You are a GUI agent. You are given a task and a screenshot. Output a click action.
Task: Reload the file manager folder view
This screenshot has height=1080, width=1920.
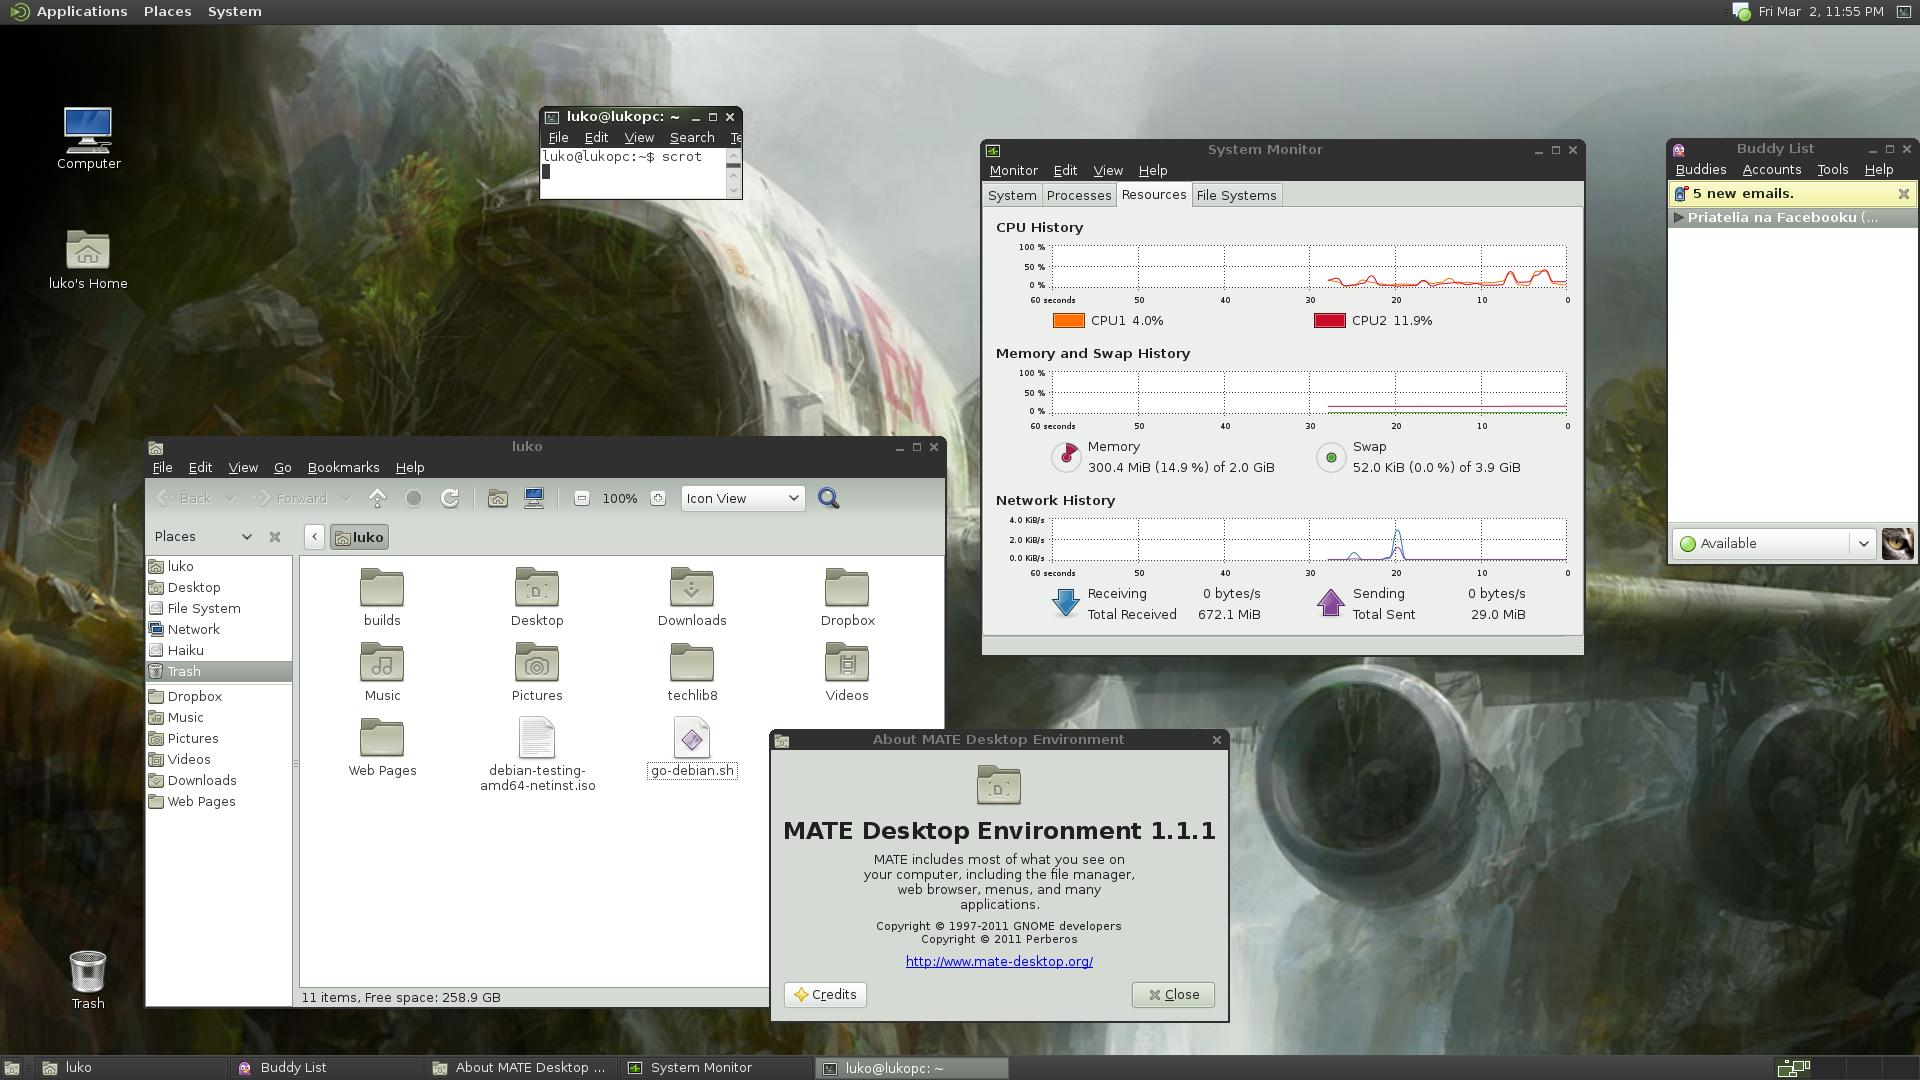click(x=450, y=498)
